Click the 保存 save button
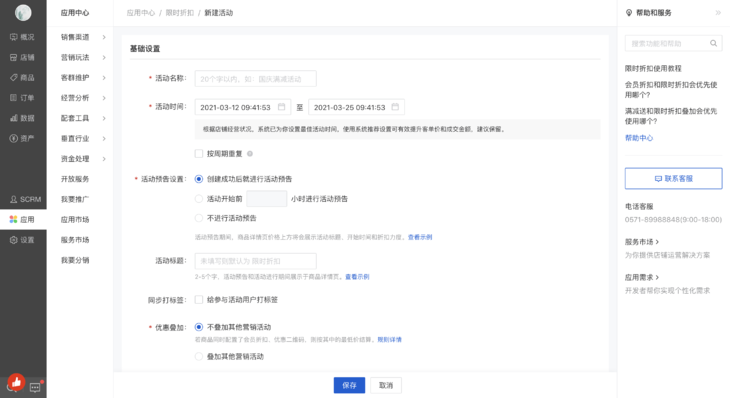730x398 pixels. pyautogui.click(x=349, y=385)
